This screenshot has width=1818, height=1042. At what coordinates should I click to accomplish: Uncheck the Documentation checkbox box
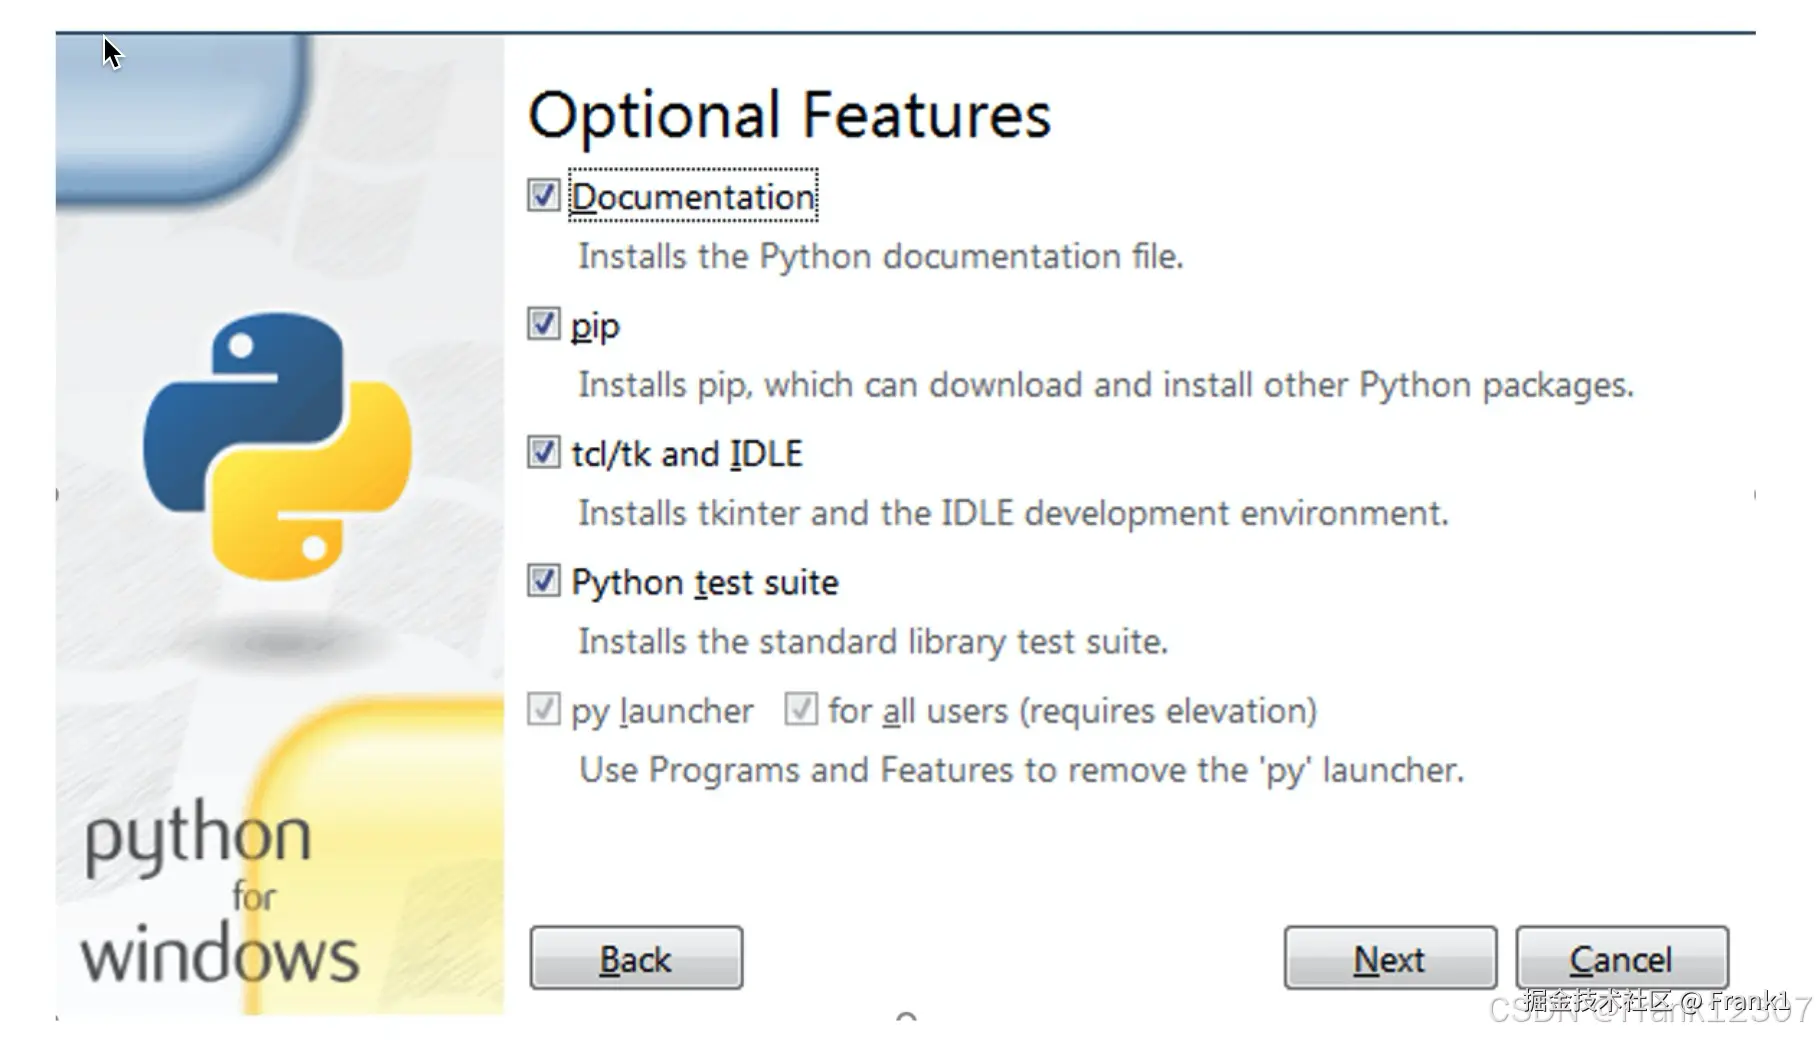(x=543, y=195)
